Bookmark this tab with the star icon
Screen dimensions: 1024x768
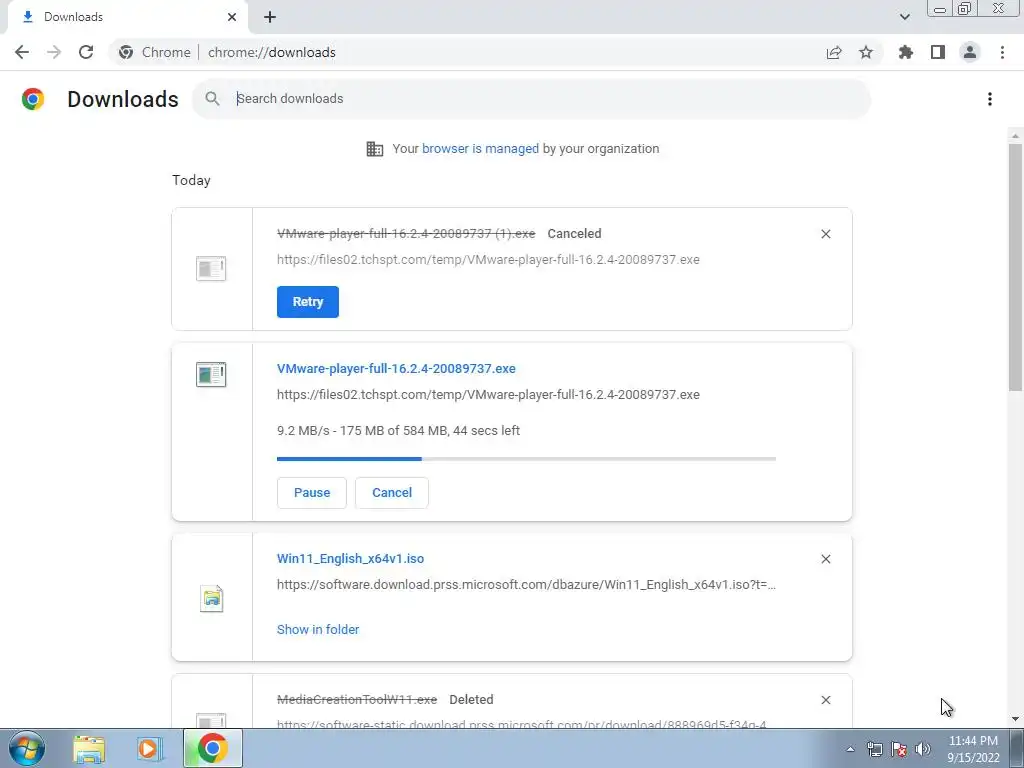[x=866, y=52]
